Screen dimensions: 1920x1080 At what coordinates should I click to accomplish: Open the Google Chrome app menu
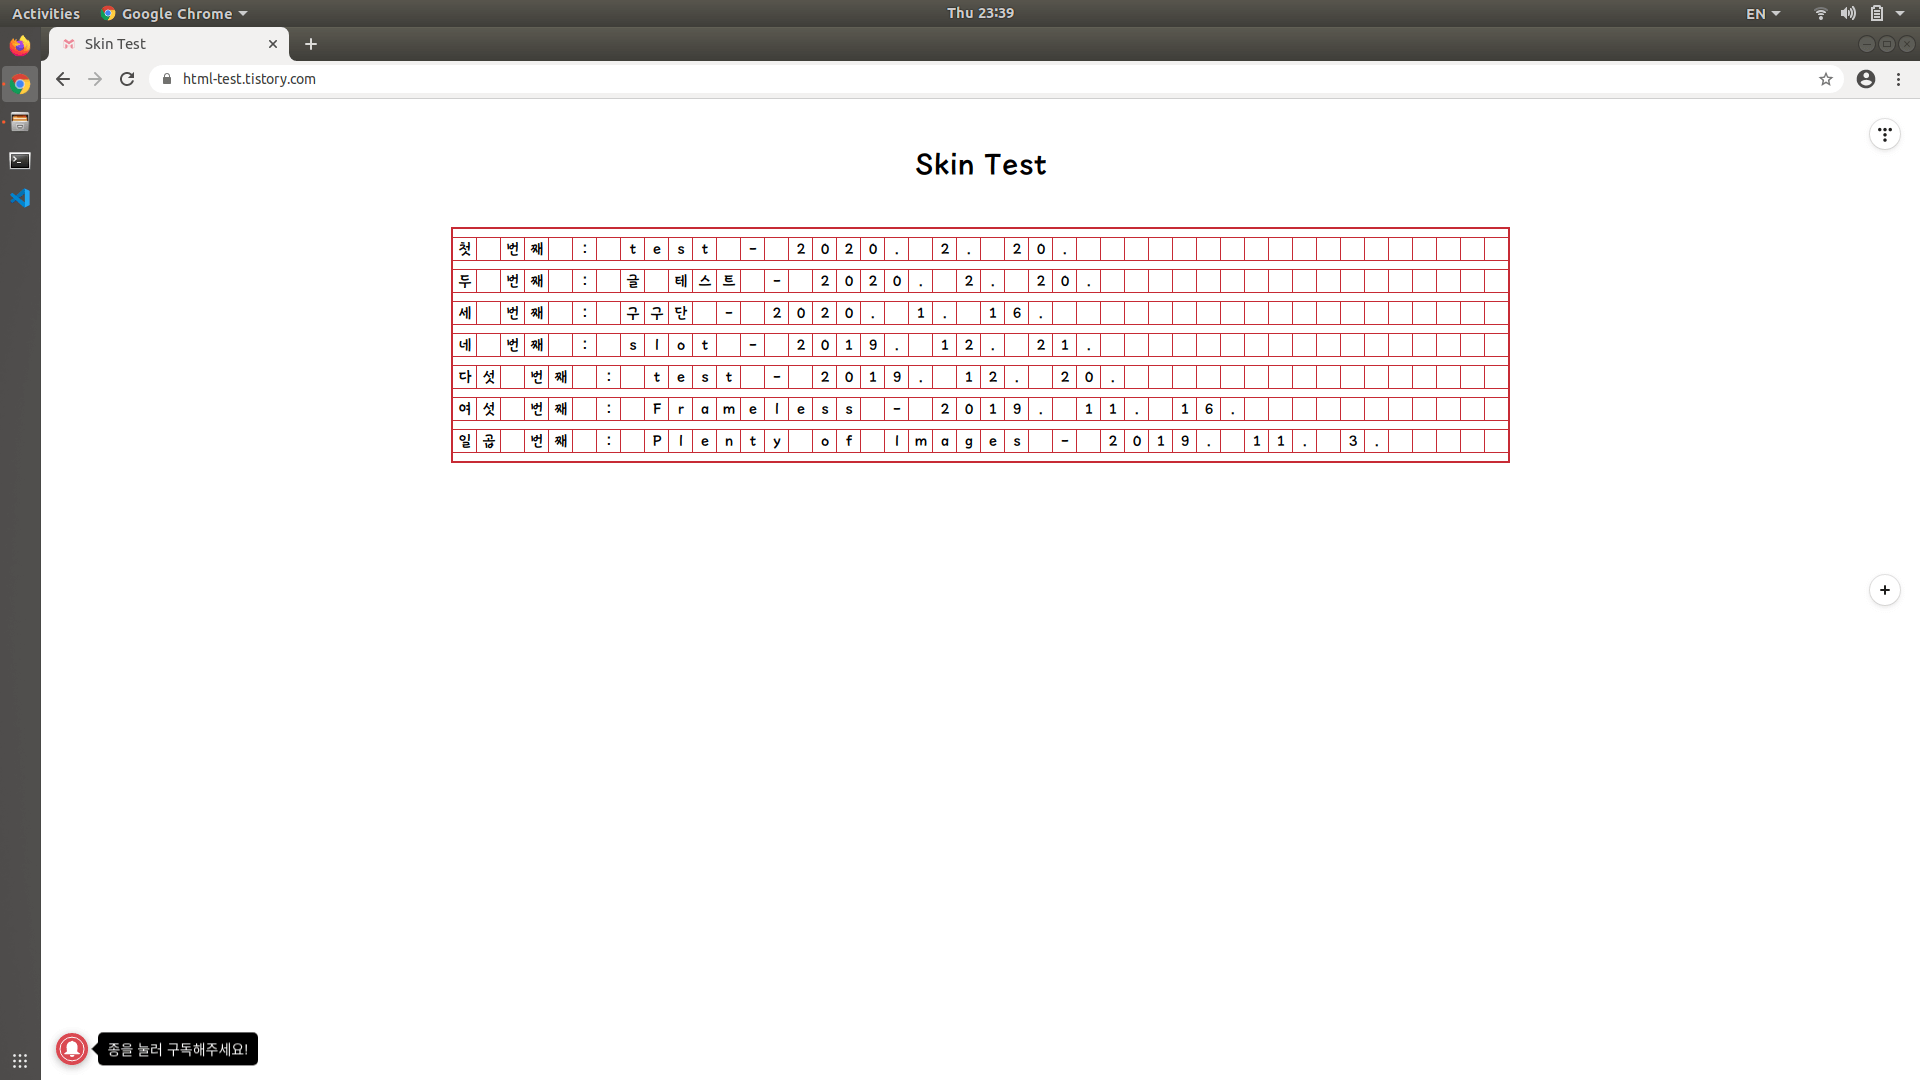(175, 13)
